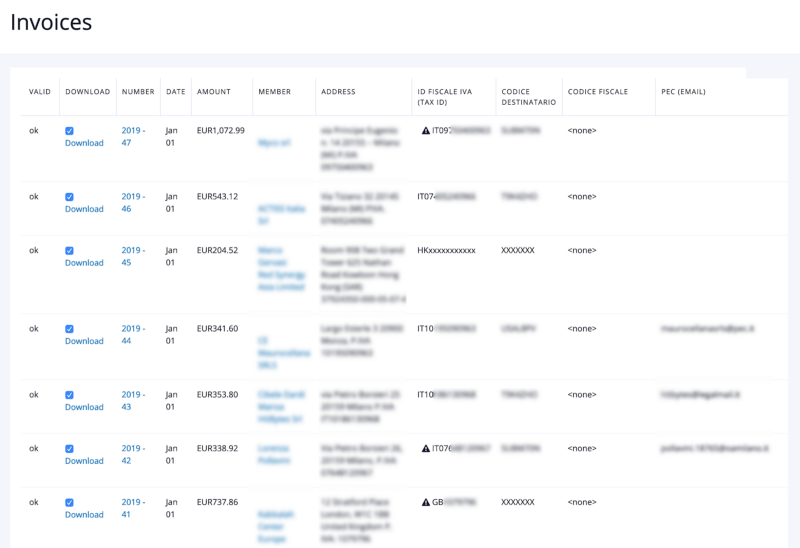Viewport: 800px width, 548px height.
Task: Click the PEC (EMAIL) column header
Action: click(x=683, y=92)
